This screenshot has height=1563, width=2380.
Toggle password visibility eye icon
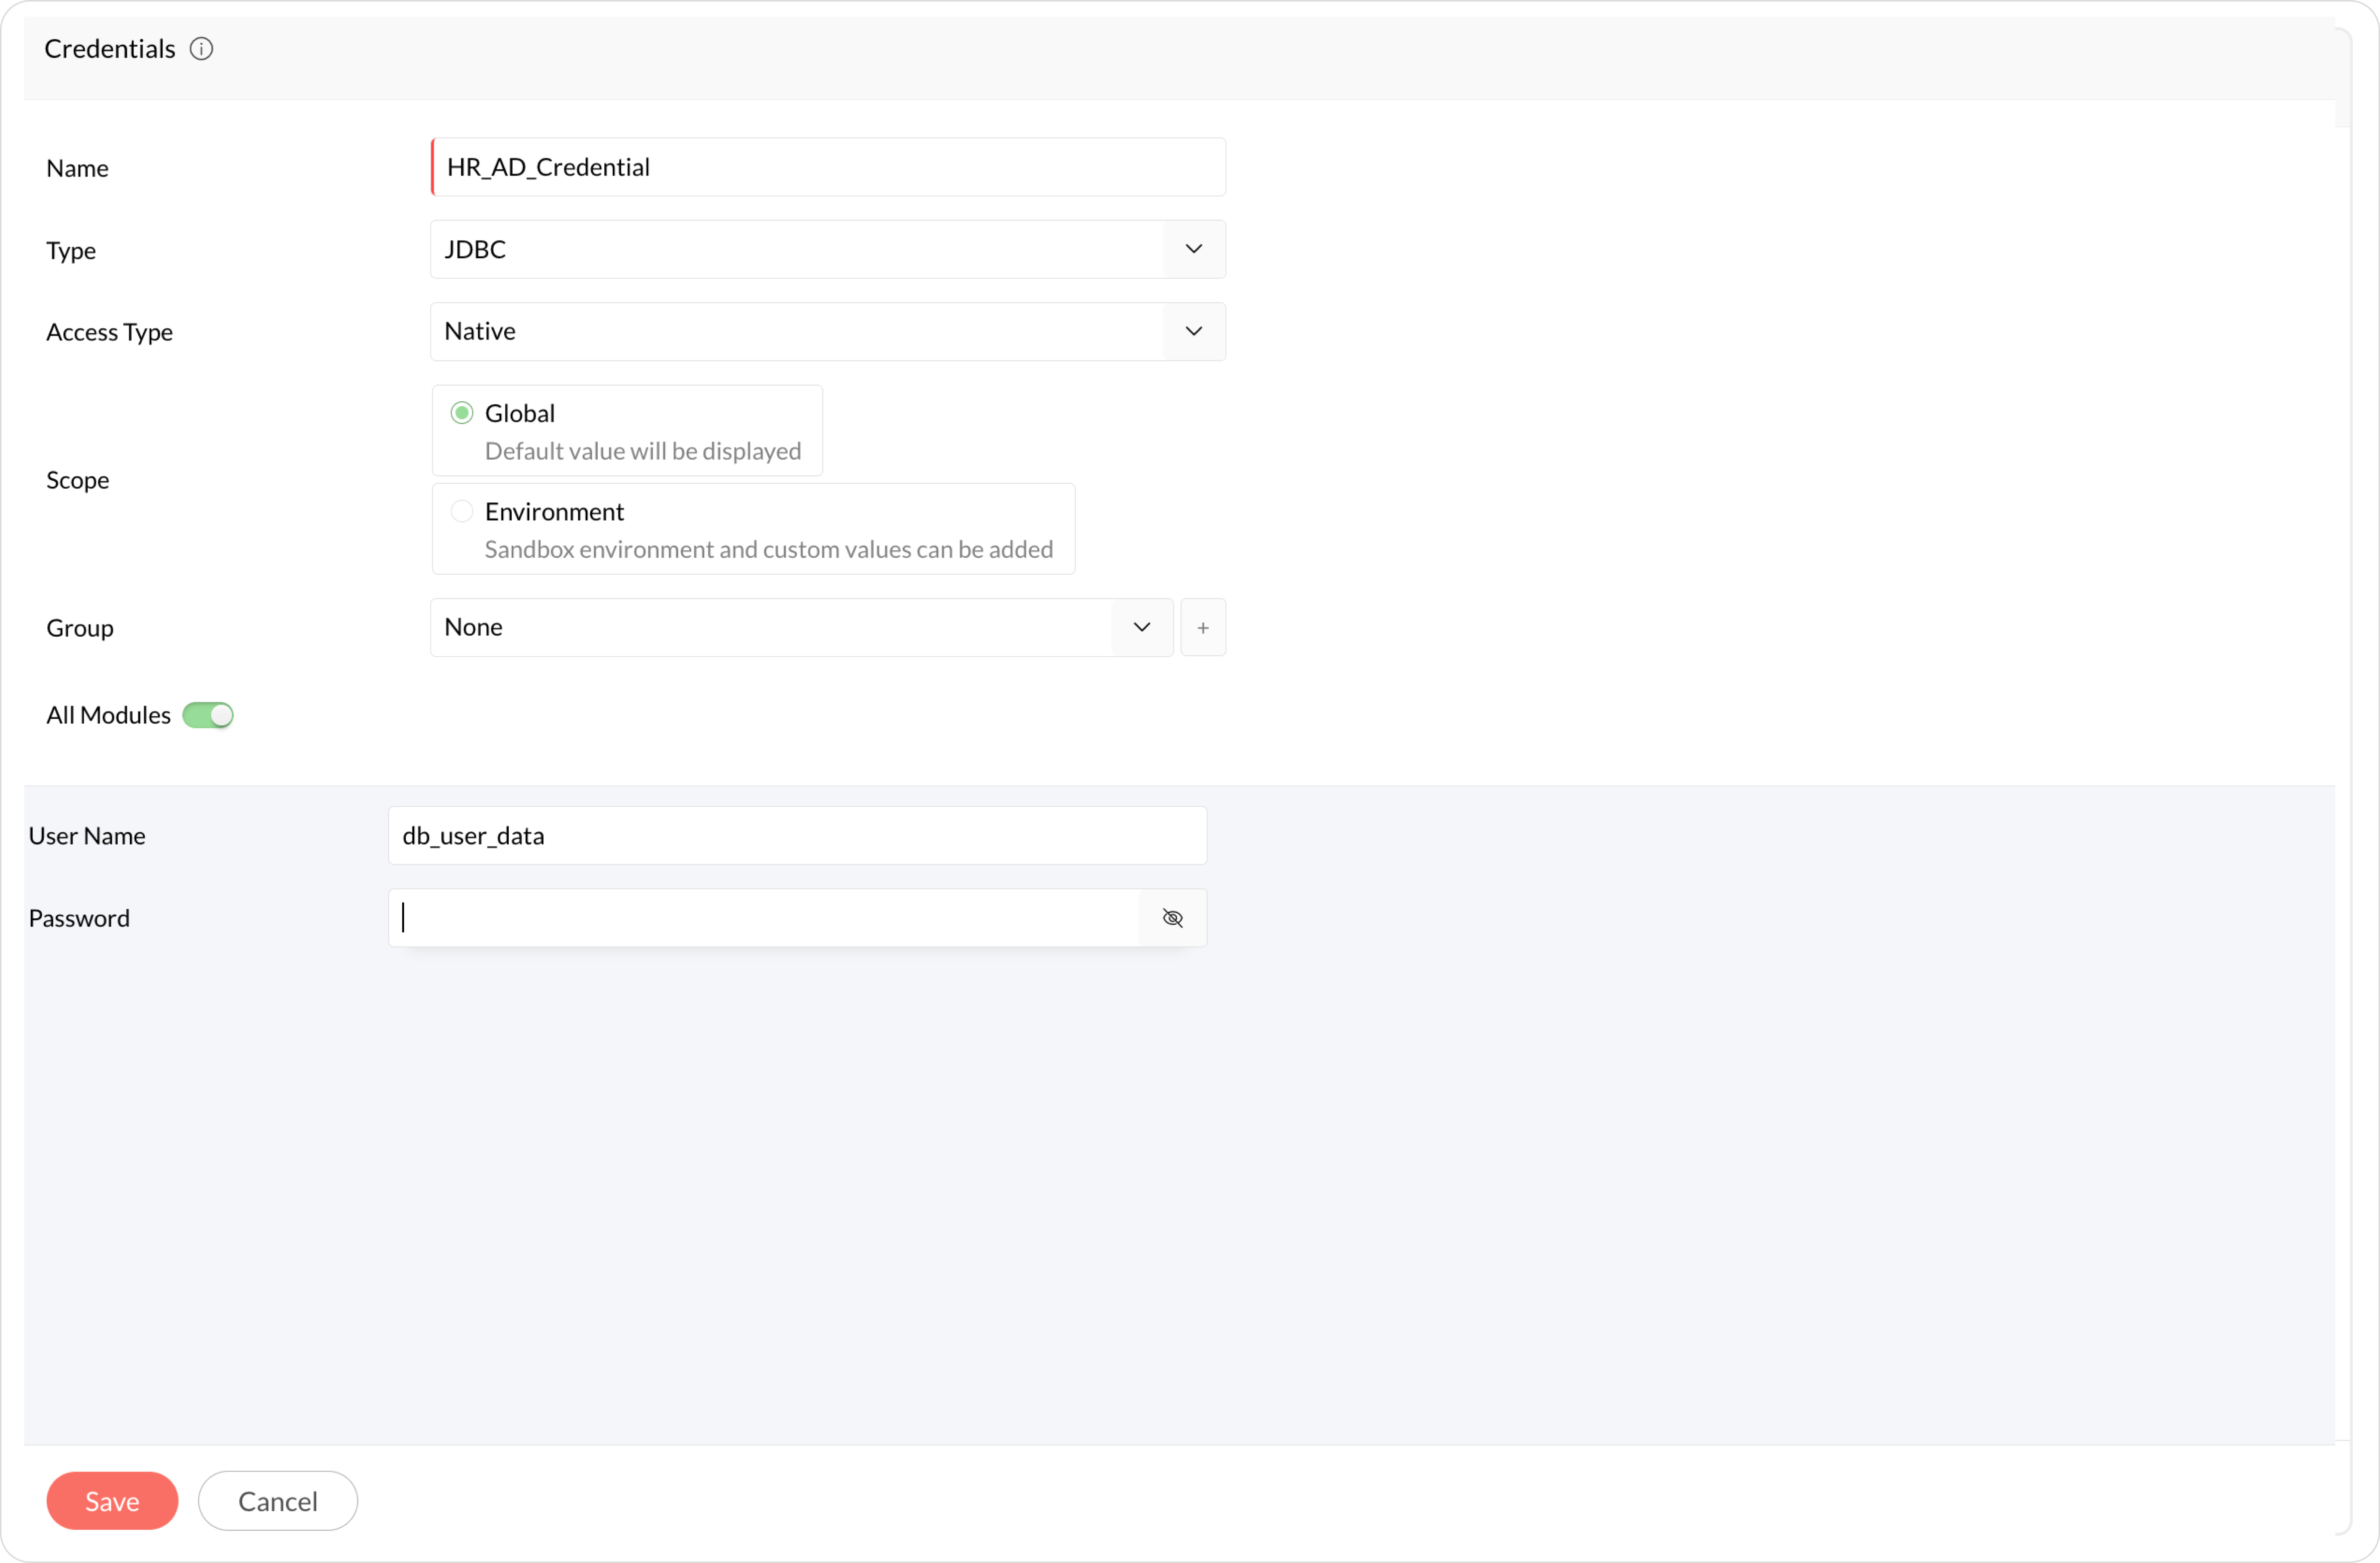click(1172, 918)
